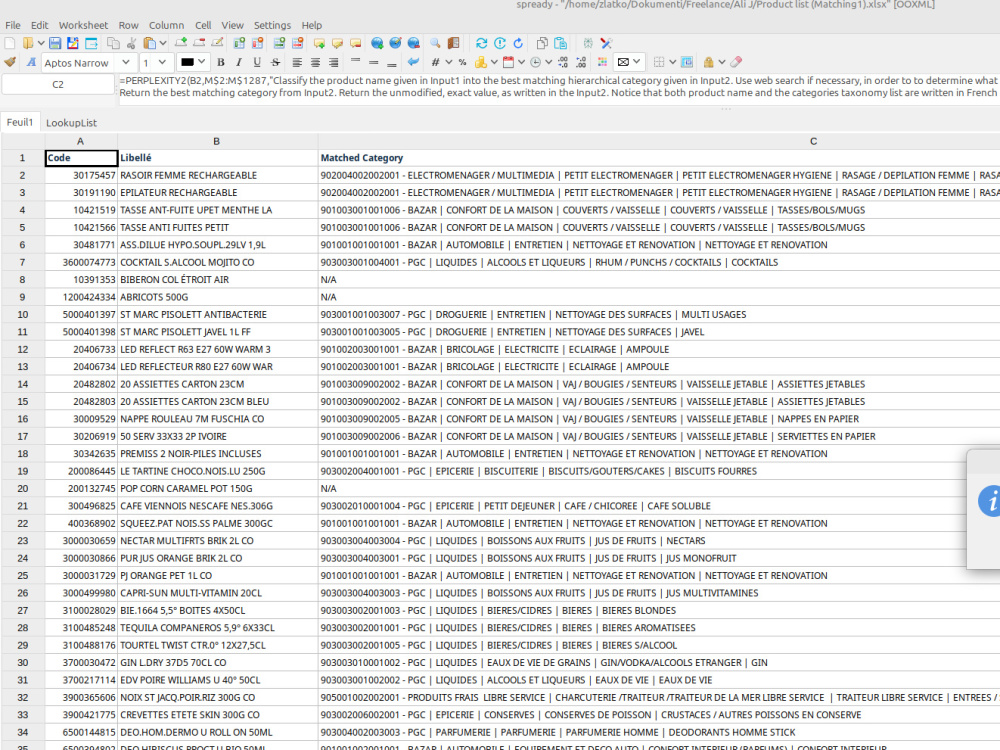Click the Add worksheet icon
The height and width of the screenshot is (750, 1000).
[180, 43]
